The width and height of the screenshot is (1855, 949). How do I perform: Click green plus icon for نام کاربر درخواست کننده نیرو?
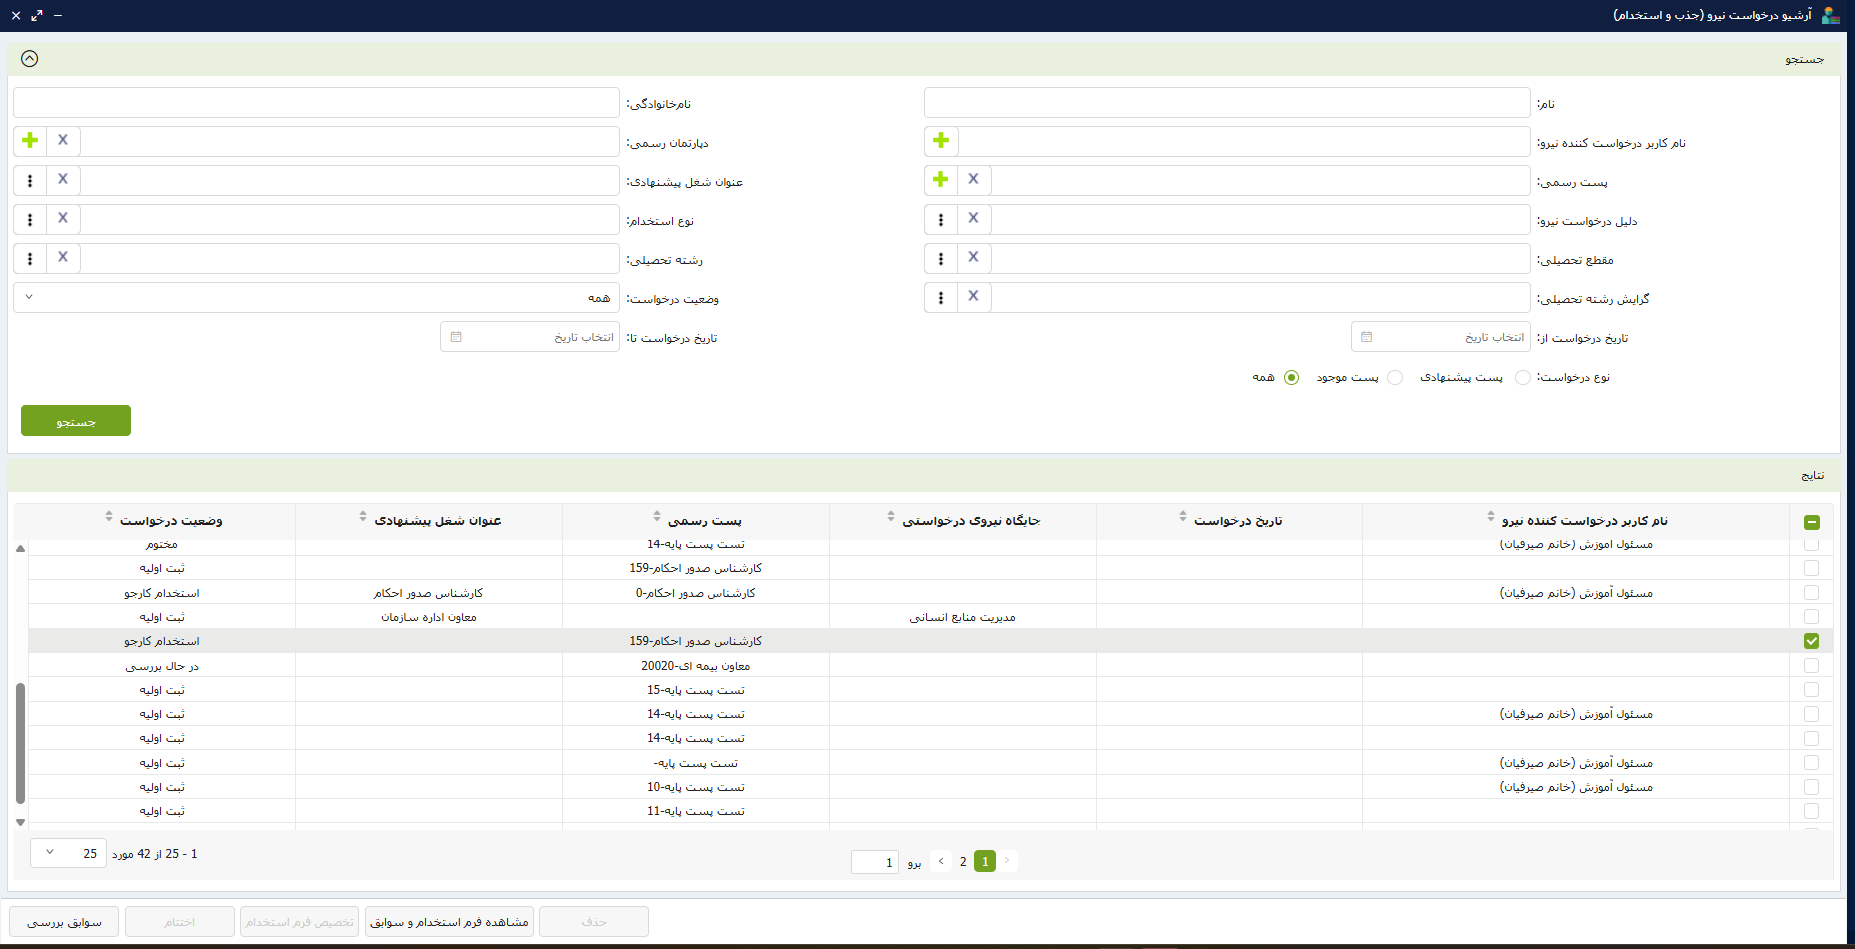[941, 141]
